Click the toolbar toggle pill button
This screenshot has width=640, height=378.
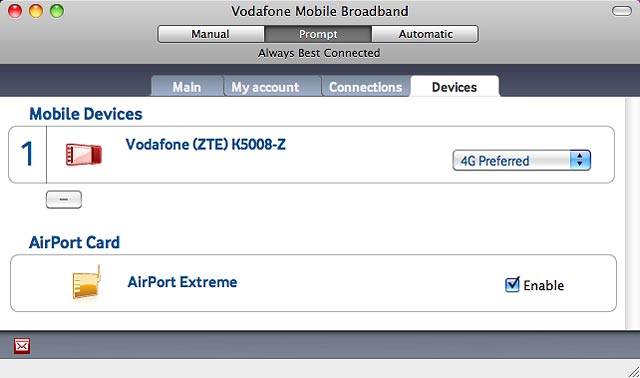(622, 11)
